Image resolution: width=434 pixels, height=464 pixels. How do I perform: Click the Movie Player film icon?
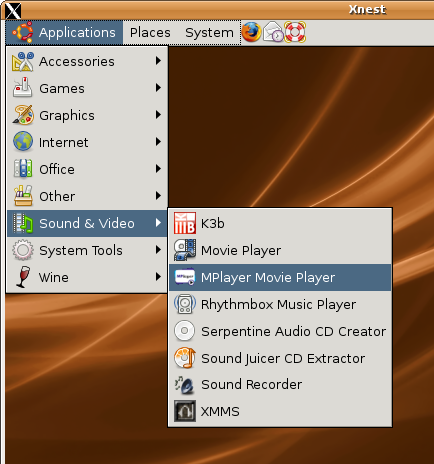pyautogui.click(x=185, y=250)
